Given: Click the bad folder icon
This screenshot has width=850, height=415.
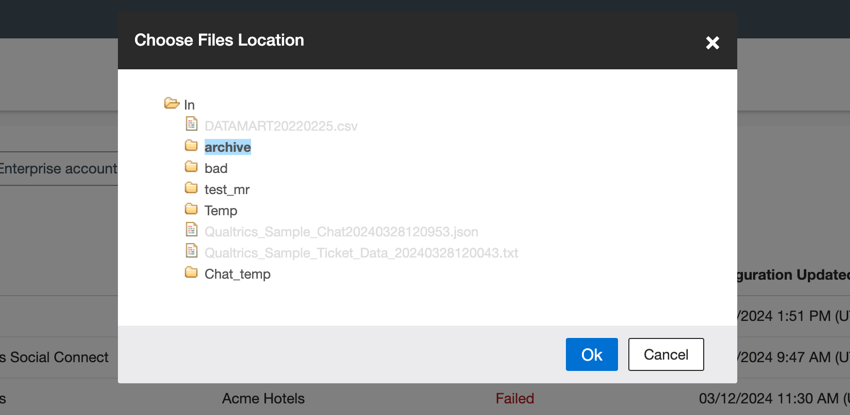Looking at the screenshot, I should [x=191, y=167].
